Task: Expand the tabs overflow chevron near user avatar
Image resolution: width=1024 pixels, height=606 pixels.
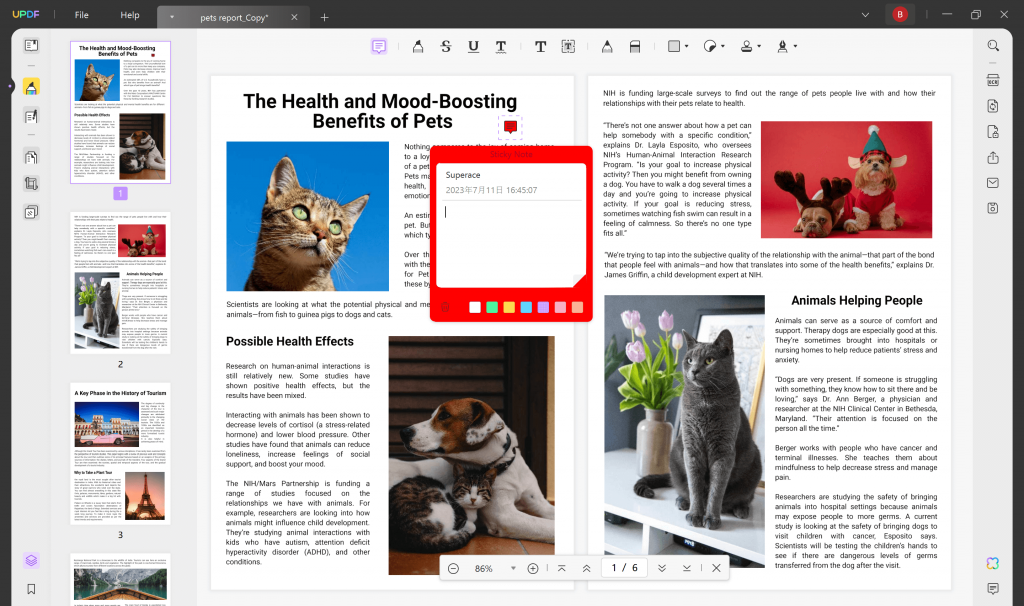Action: (865, 14)
